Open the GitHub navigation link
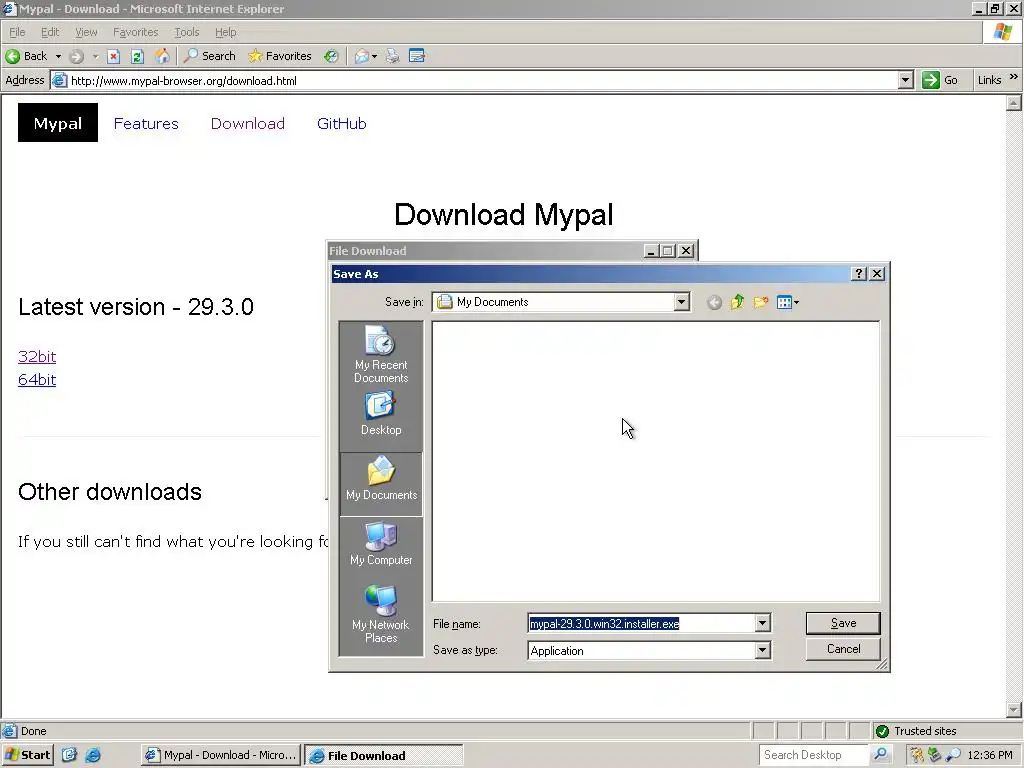This screenshot has height=768, width=1024. point(342,123)
